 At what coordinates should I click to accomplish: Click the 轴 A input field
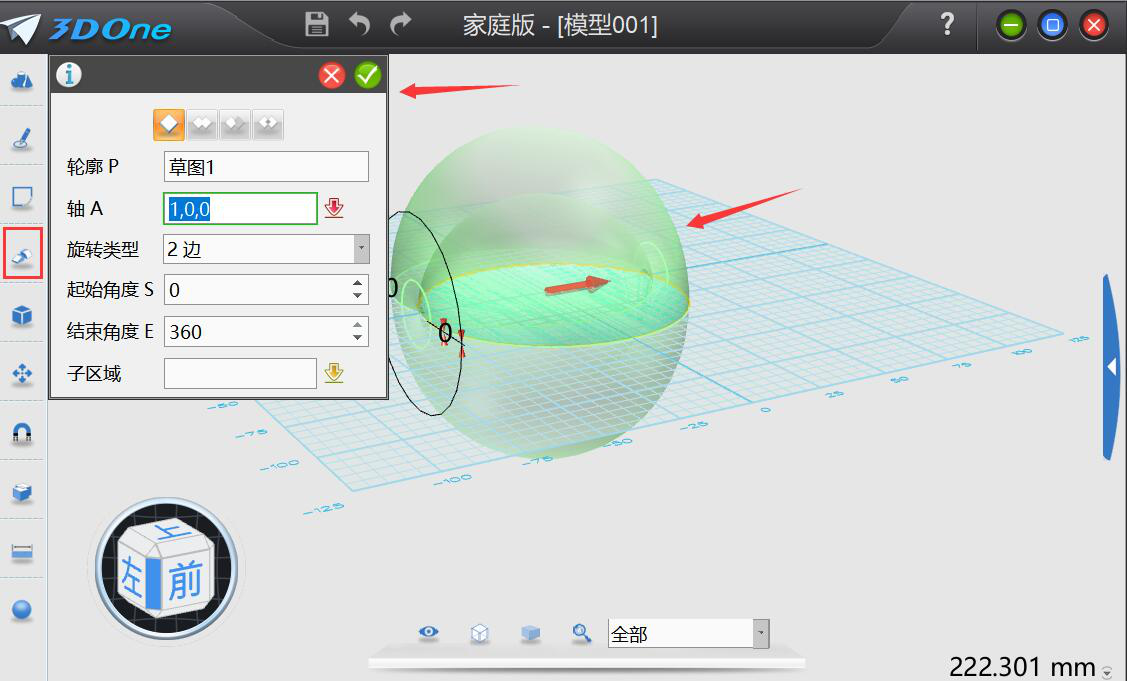(240, 208)
